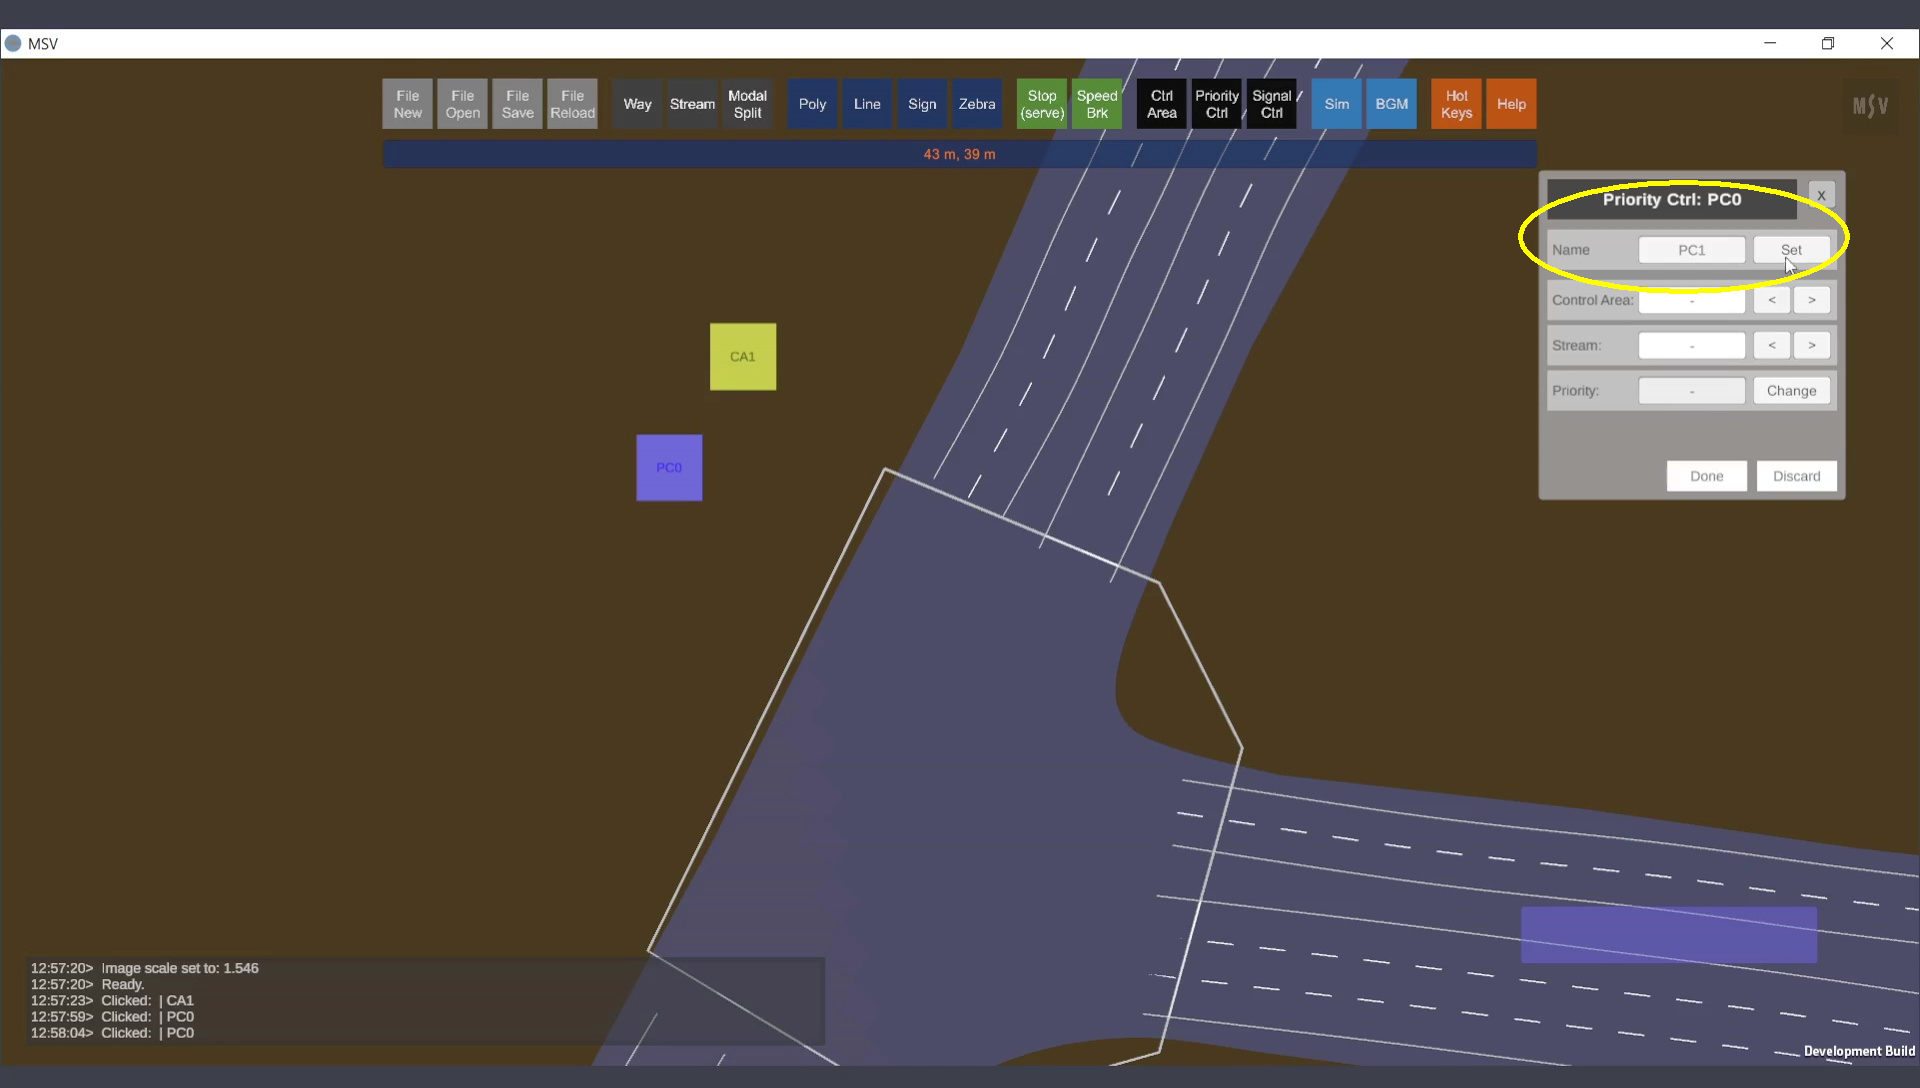This screenshot has width=1920, height=1088.
Task: Advance Stream selection with right arrow
Action: pos(1811,345)
